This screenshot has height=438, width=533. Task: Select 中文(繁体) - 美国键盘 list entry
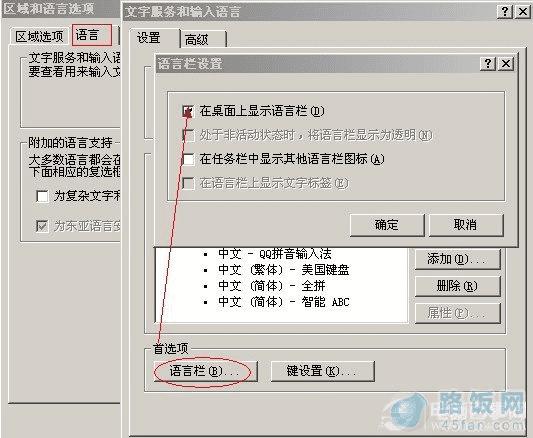(x=284, y=270)
